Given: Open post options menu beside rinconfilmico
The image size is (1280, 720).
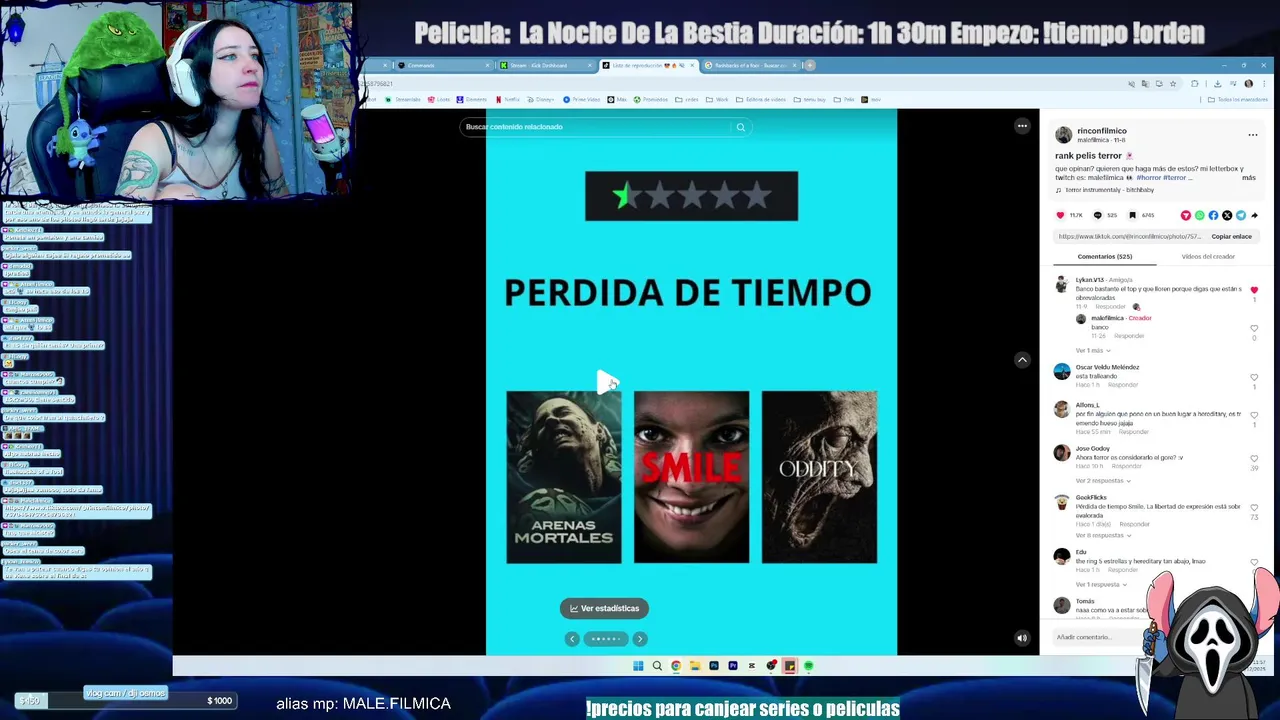Looking at the screenshot, I should (1252, 135).
